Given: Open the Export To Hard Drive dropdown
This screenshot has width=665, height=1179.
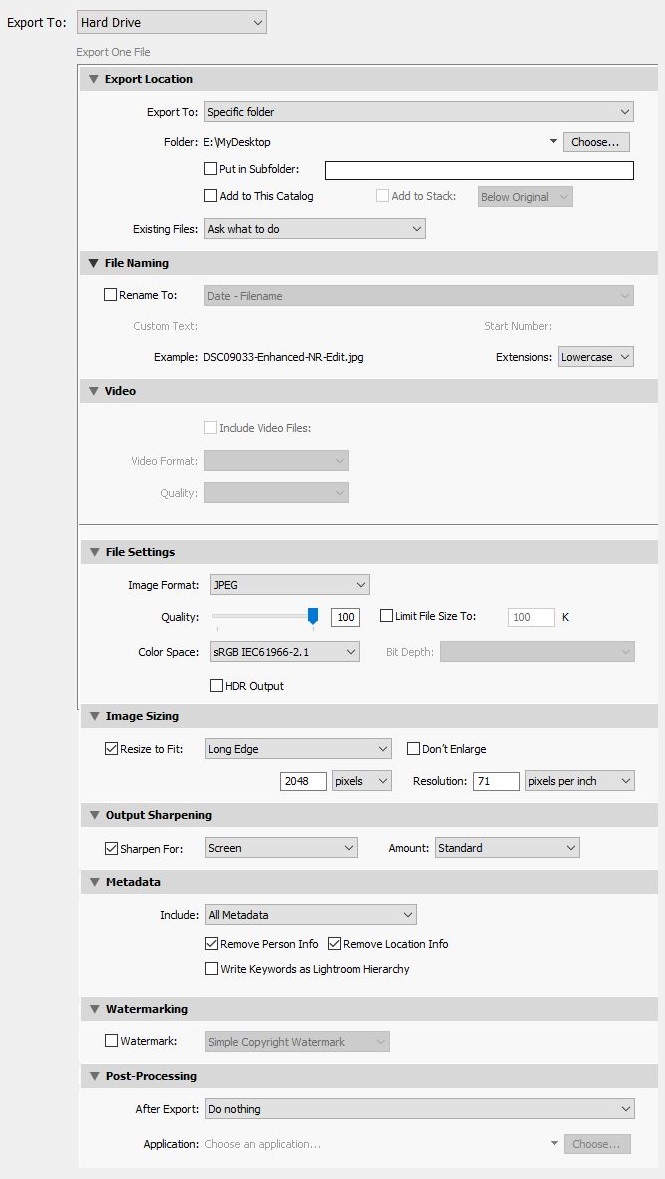Looking at the screenshot, I should click(x=172, y=23).
